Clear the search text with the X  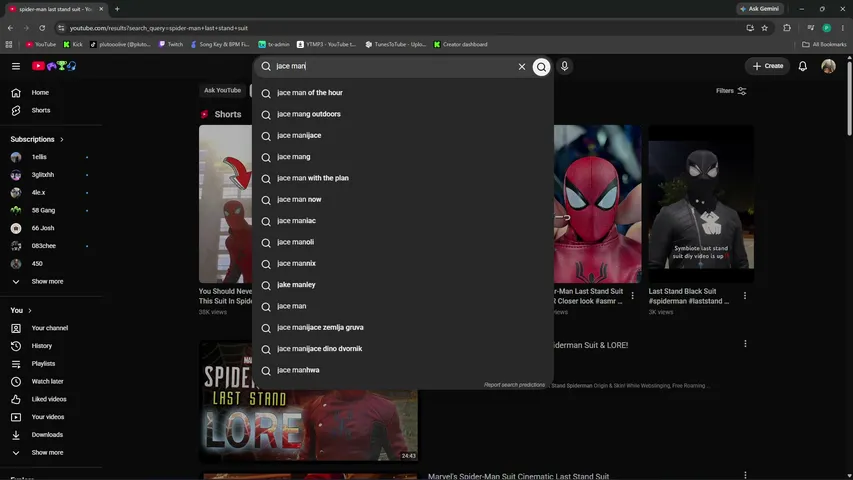522,66
